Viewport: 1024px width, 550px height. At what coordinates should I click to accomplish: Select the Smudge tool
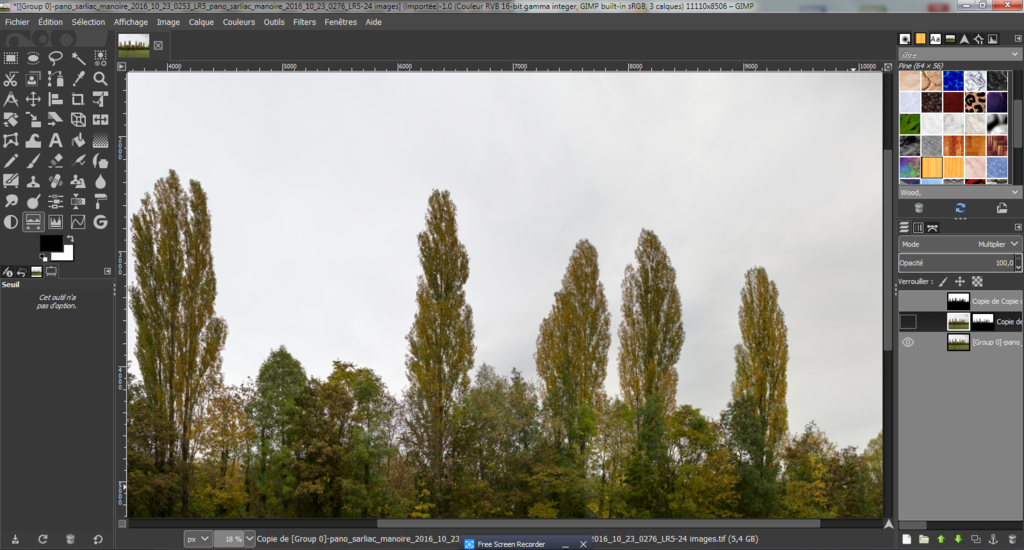pyautogui.click(x=11, y=202)
